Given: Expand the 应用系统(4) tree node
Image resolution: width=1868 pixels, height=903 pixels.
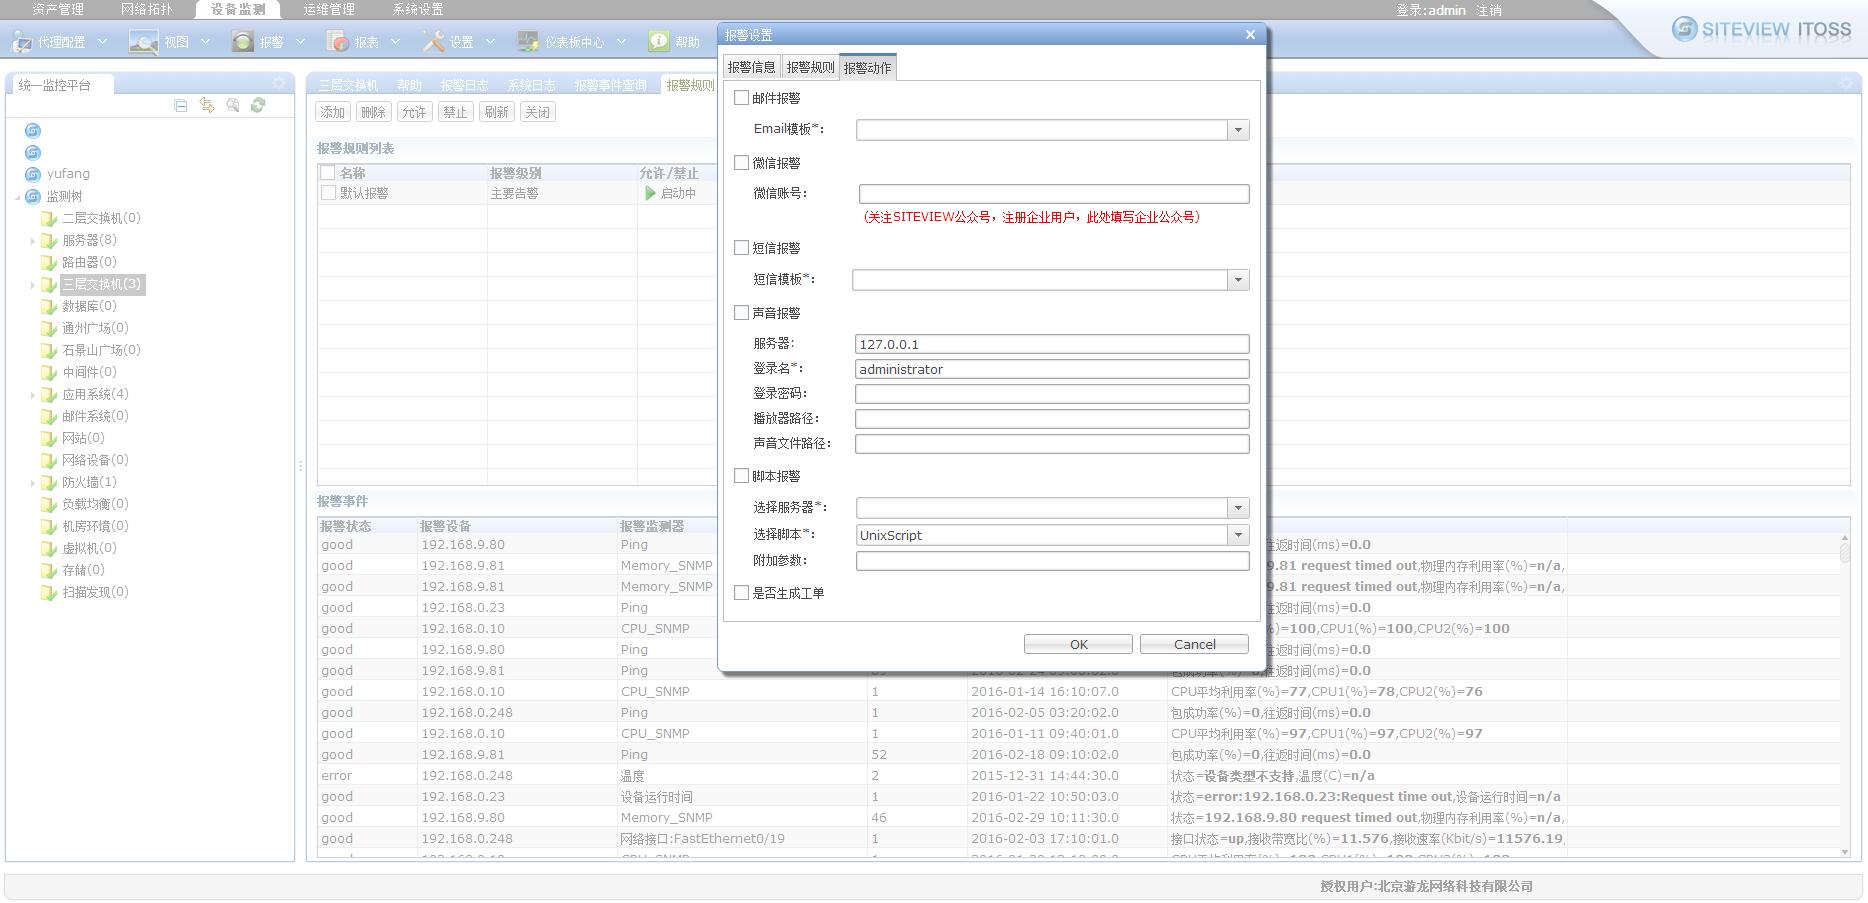Looking at the screenshot, I should point(32,395).
